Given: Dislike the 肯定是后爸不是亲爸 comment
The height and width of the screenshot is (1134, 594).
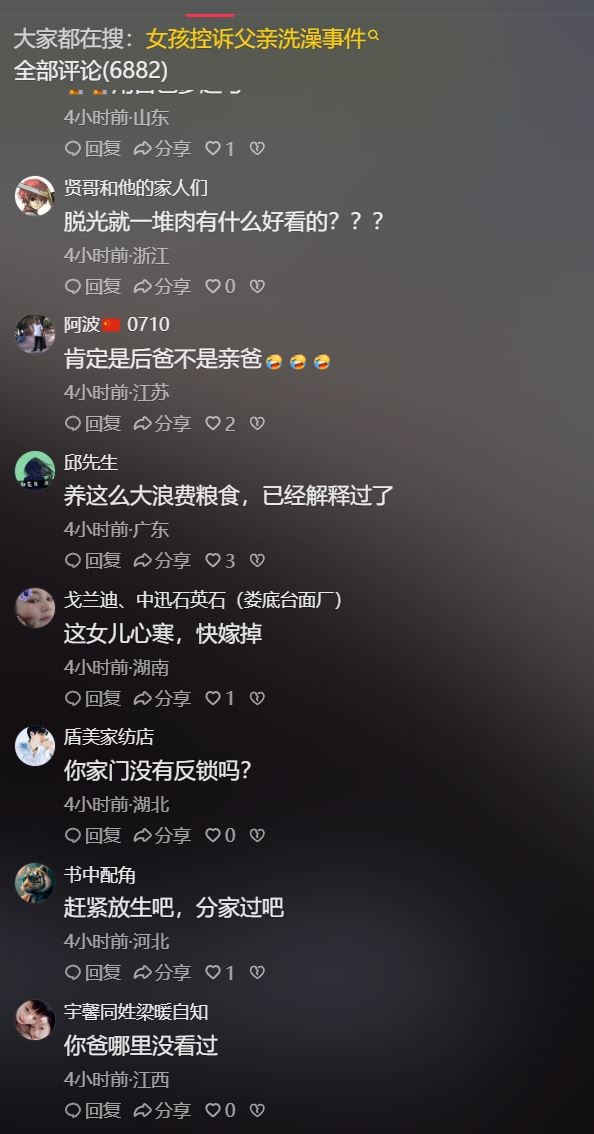Looking at the screenshot, I should point(257,423).
